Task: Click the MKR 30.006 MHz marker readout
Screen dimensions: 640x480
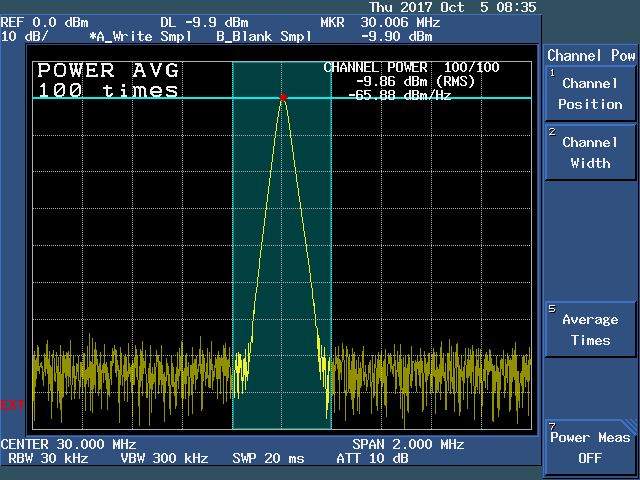Action: click(x=380, y=22)
